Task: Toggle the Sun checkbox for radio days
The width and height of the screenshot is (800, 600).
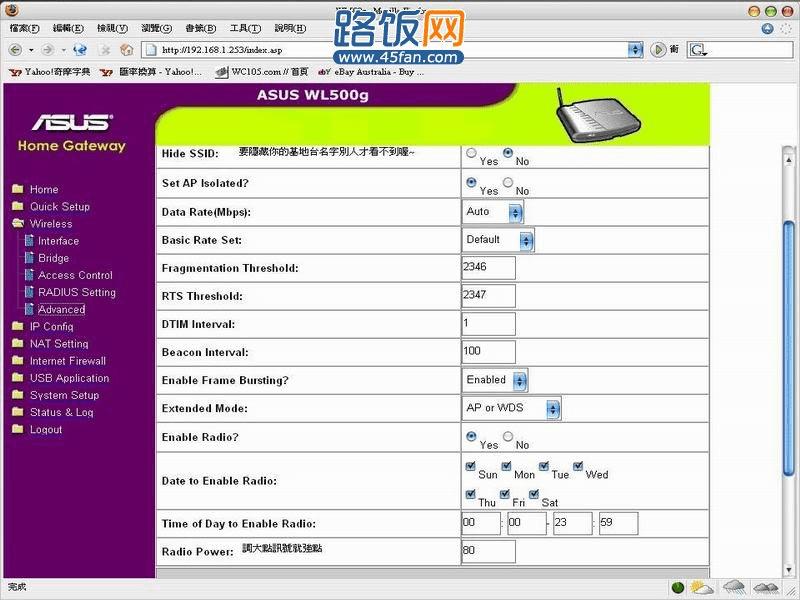Action: [470, 466]
